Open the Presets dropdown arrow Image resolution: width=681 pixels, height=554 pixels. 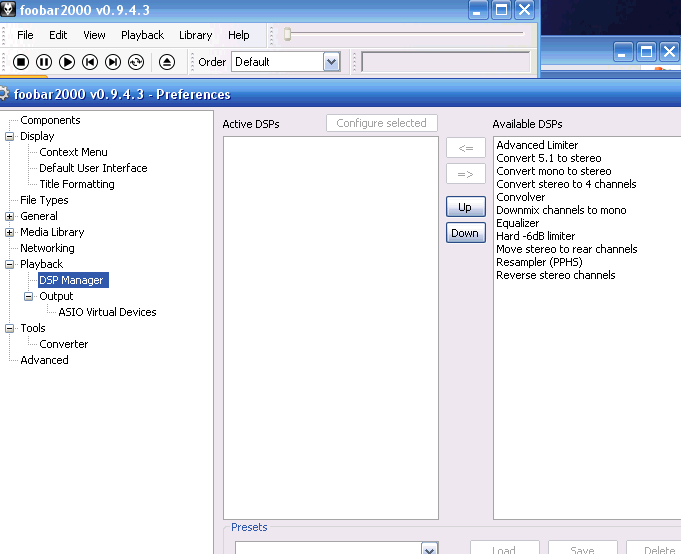point(429,548)
